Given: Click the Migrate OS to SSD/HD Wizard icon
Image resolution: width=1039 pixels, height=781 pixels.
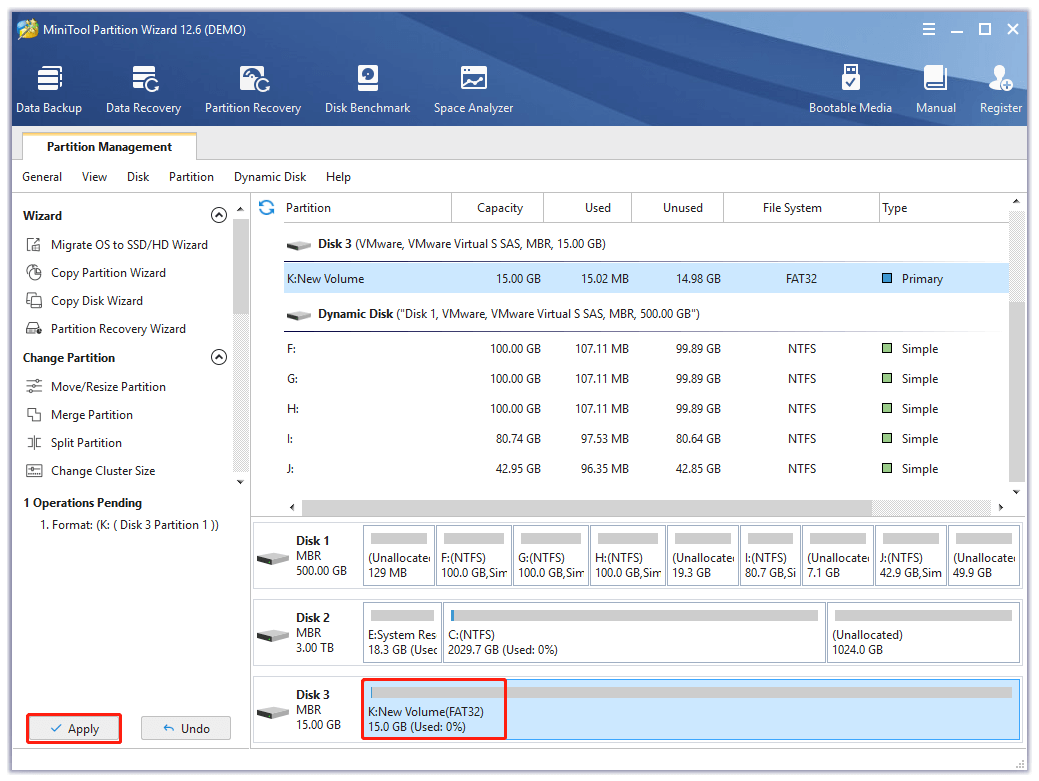Looking at the screenshot, I should pyautogui.click(x=34, y=244).
